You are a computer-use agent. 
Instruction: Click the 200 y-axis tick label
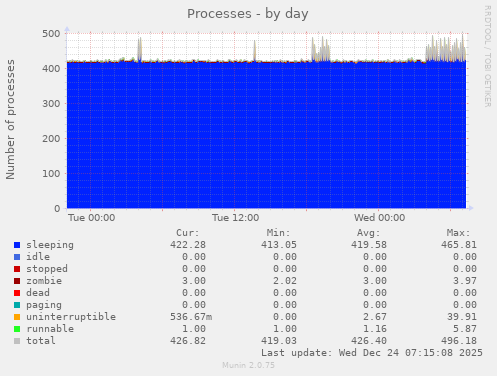click(x=51, y=139)
